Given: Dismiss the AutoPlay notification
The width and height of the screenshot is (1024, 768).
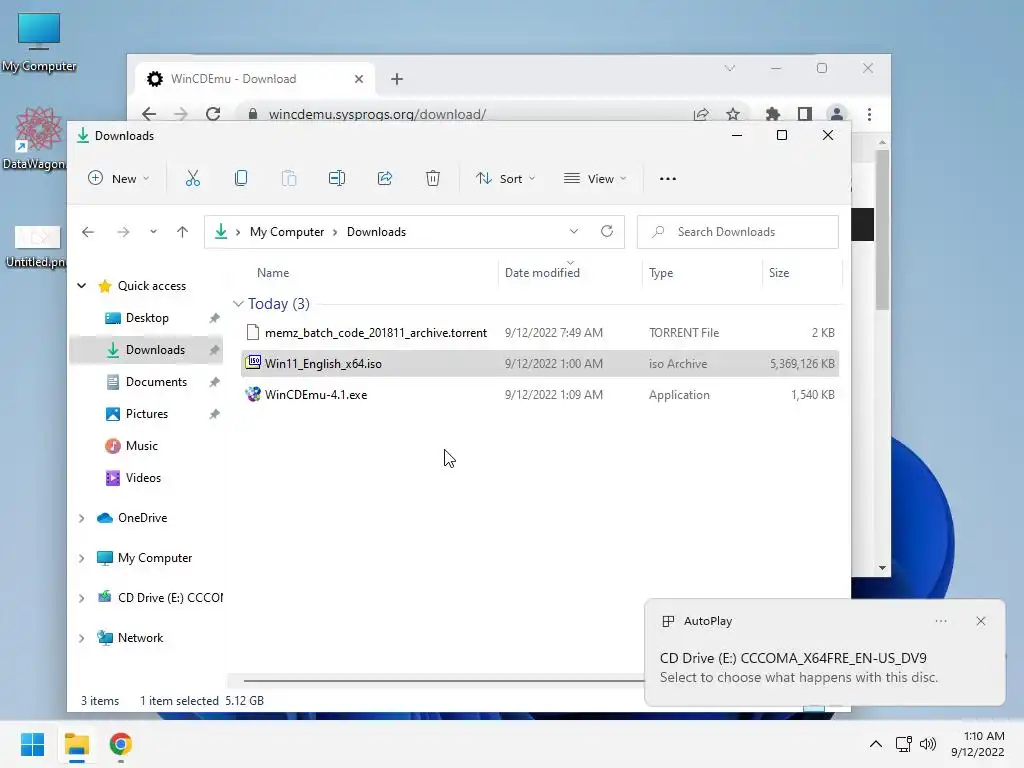Looking at the screenshot, I should [x=980, y=621].
